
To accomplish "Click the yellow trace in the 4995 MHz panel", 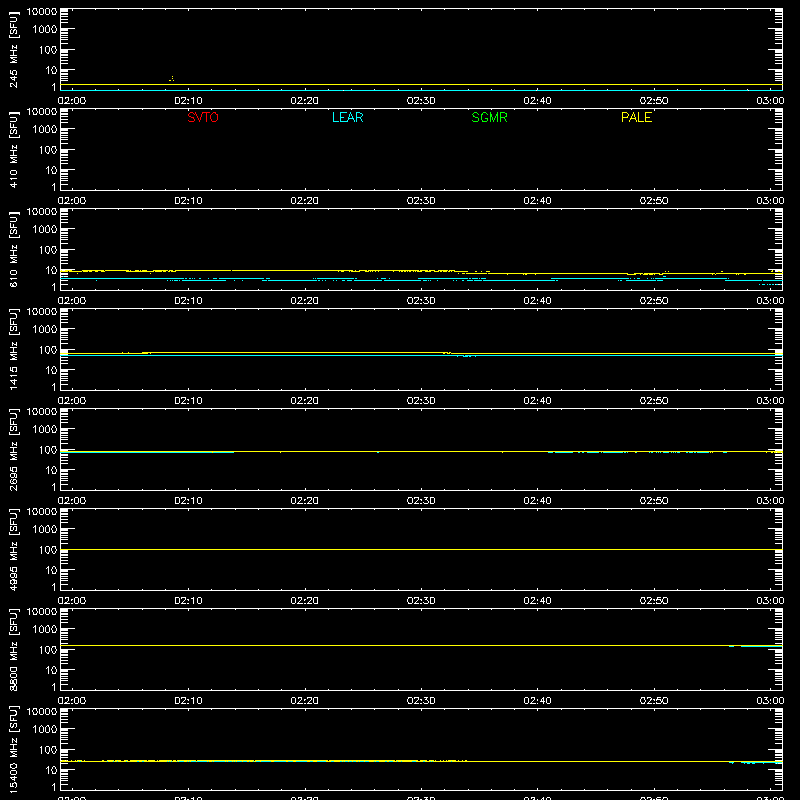I will click(x=421, y=549).
